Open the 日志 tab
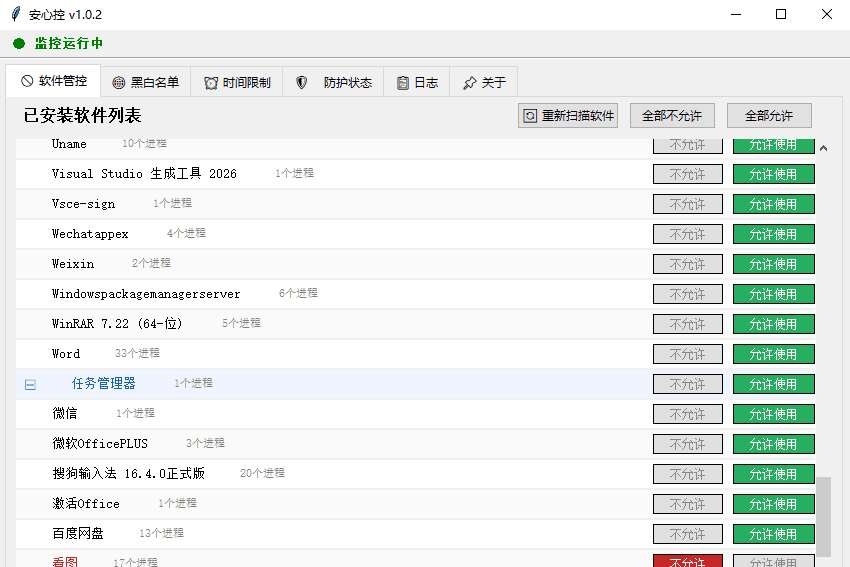850x567 pixels. (x=417, y=82)
